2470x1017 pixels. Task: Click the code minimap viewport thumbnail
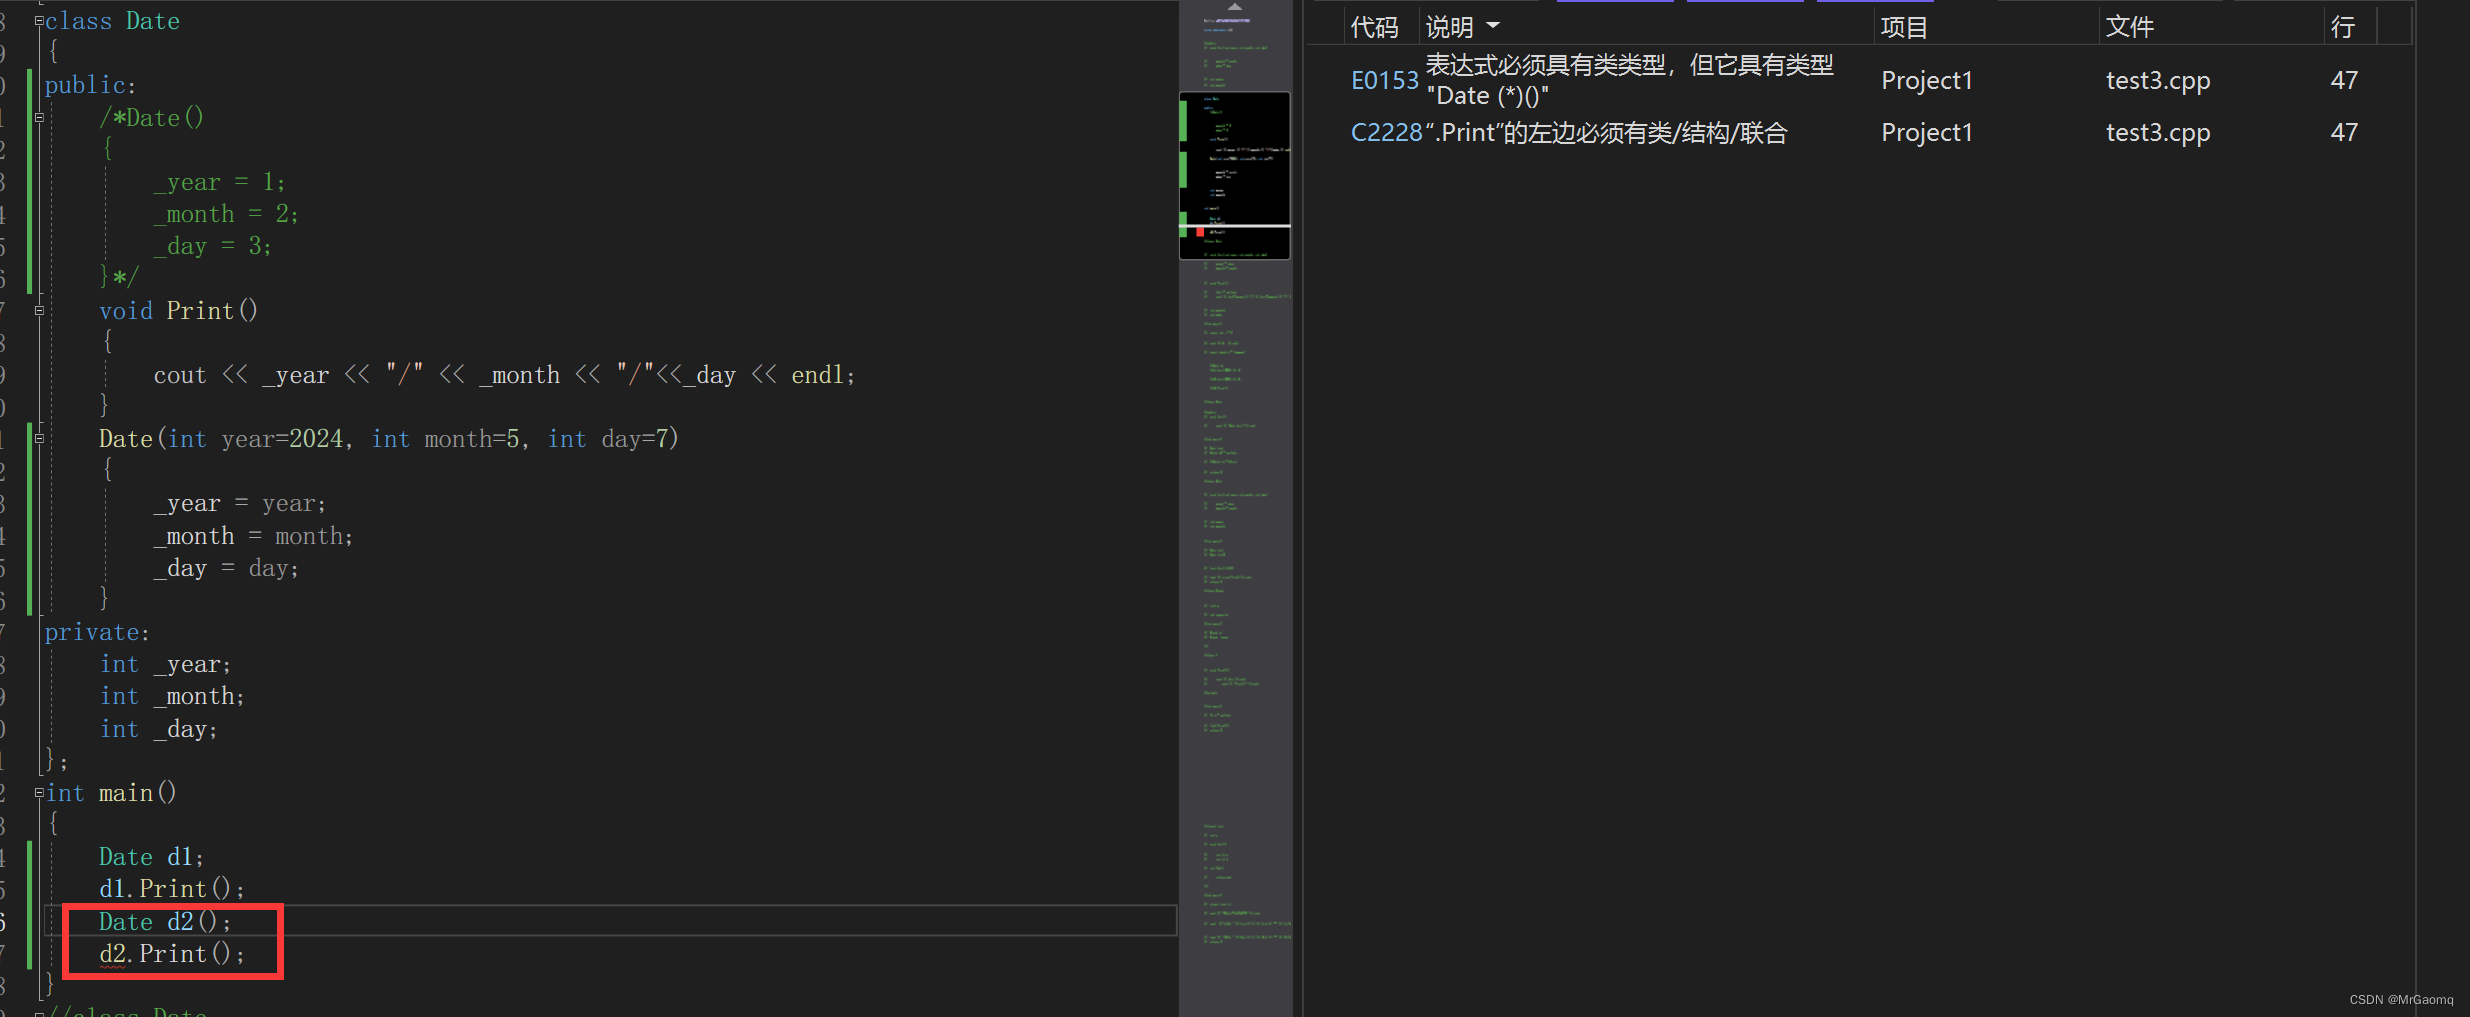click(x=1235, y=175)
